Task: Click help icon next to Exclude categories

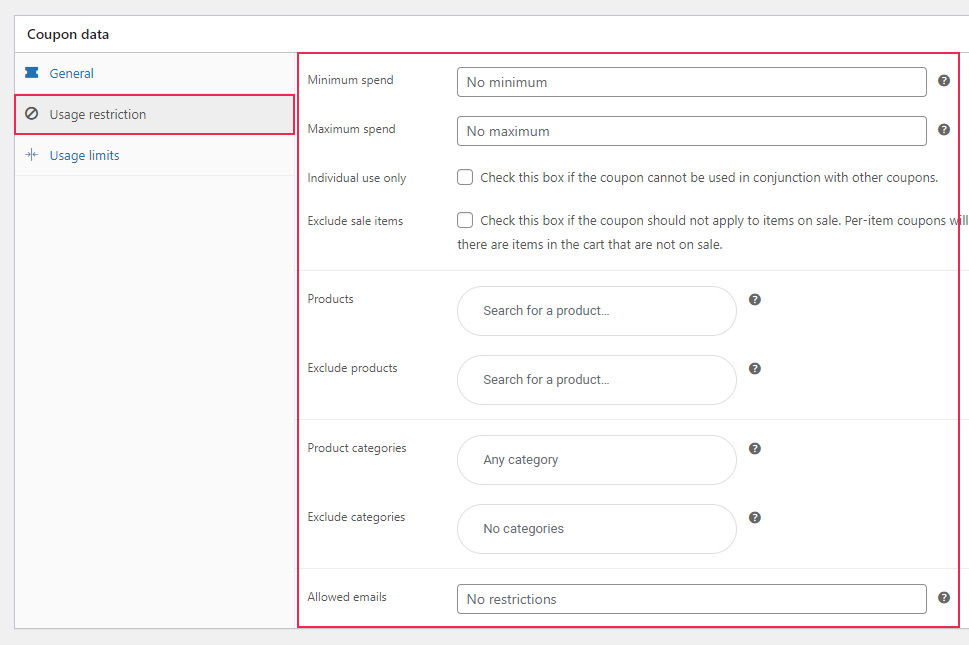Action: [x=755, y=518]
